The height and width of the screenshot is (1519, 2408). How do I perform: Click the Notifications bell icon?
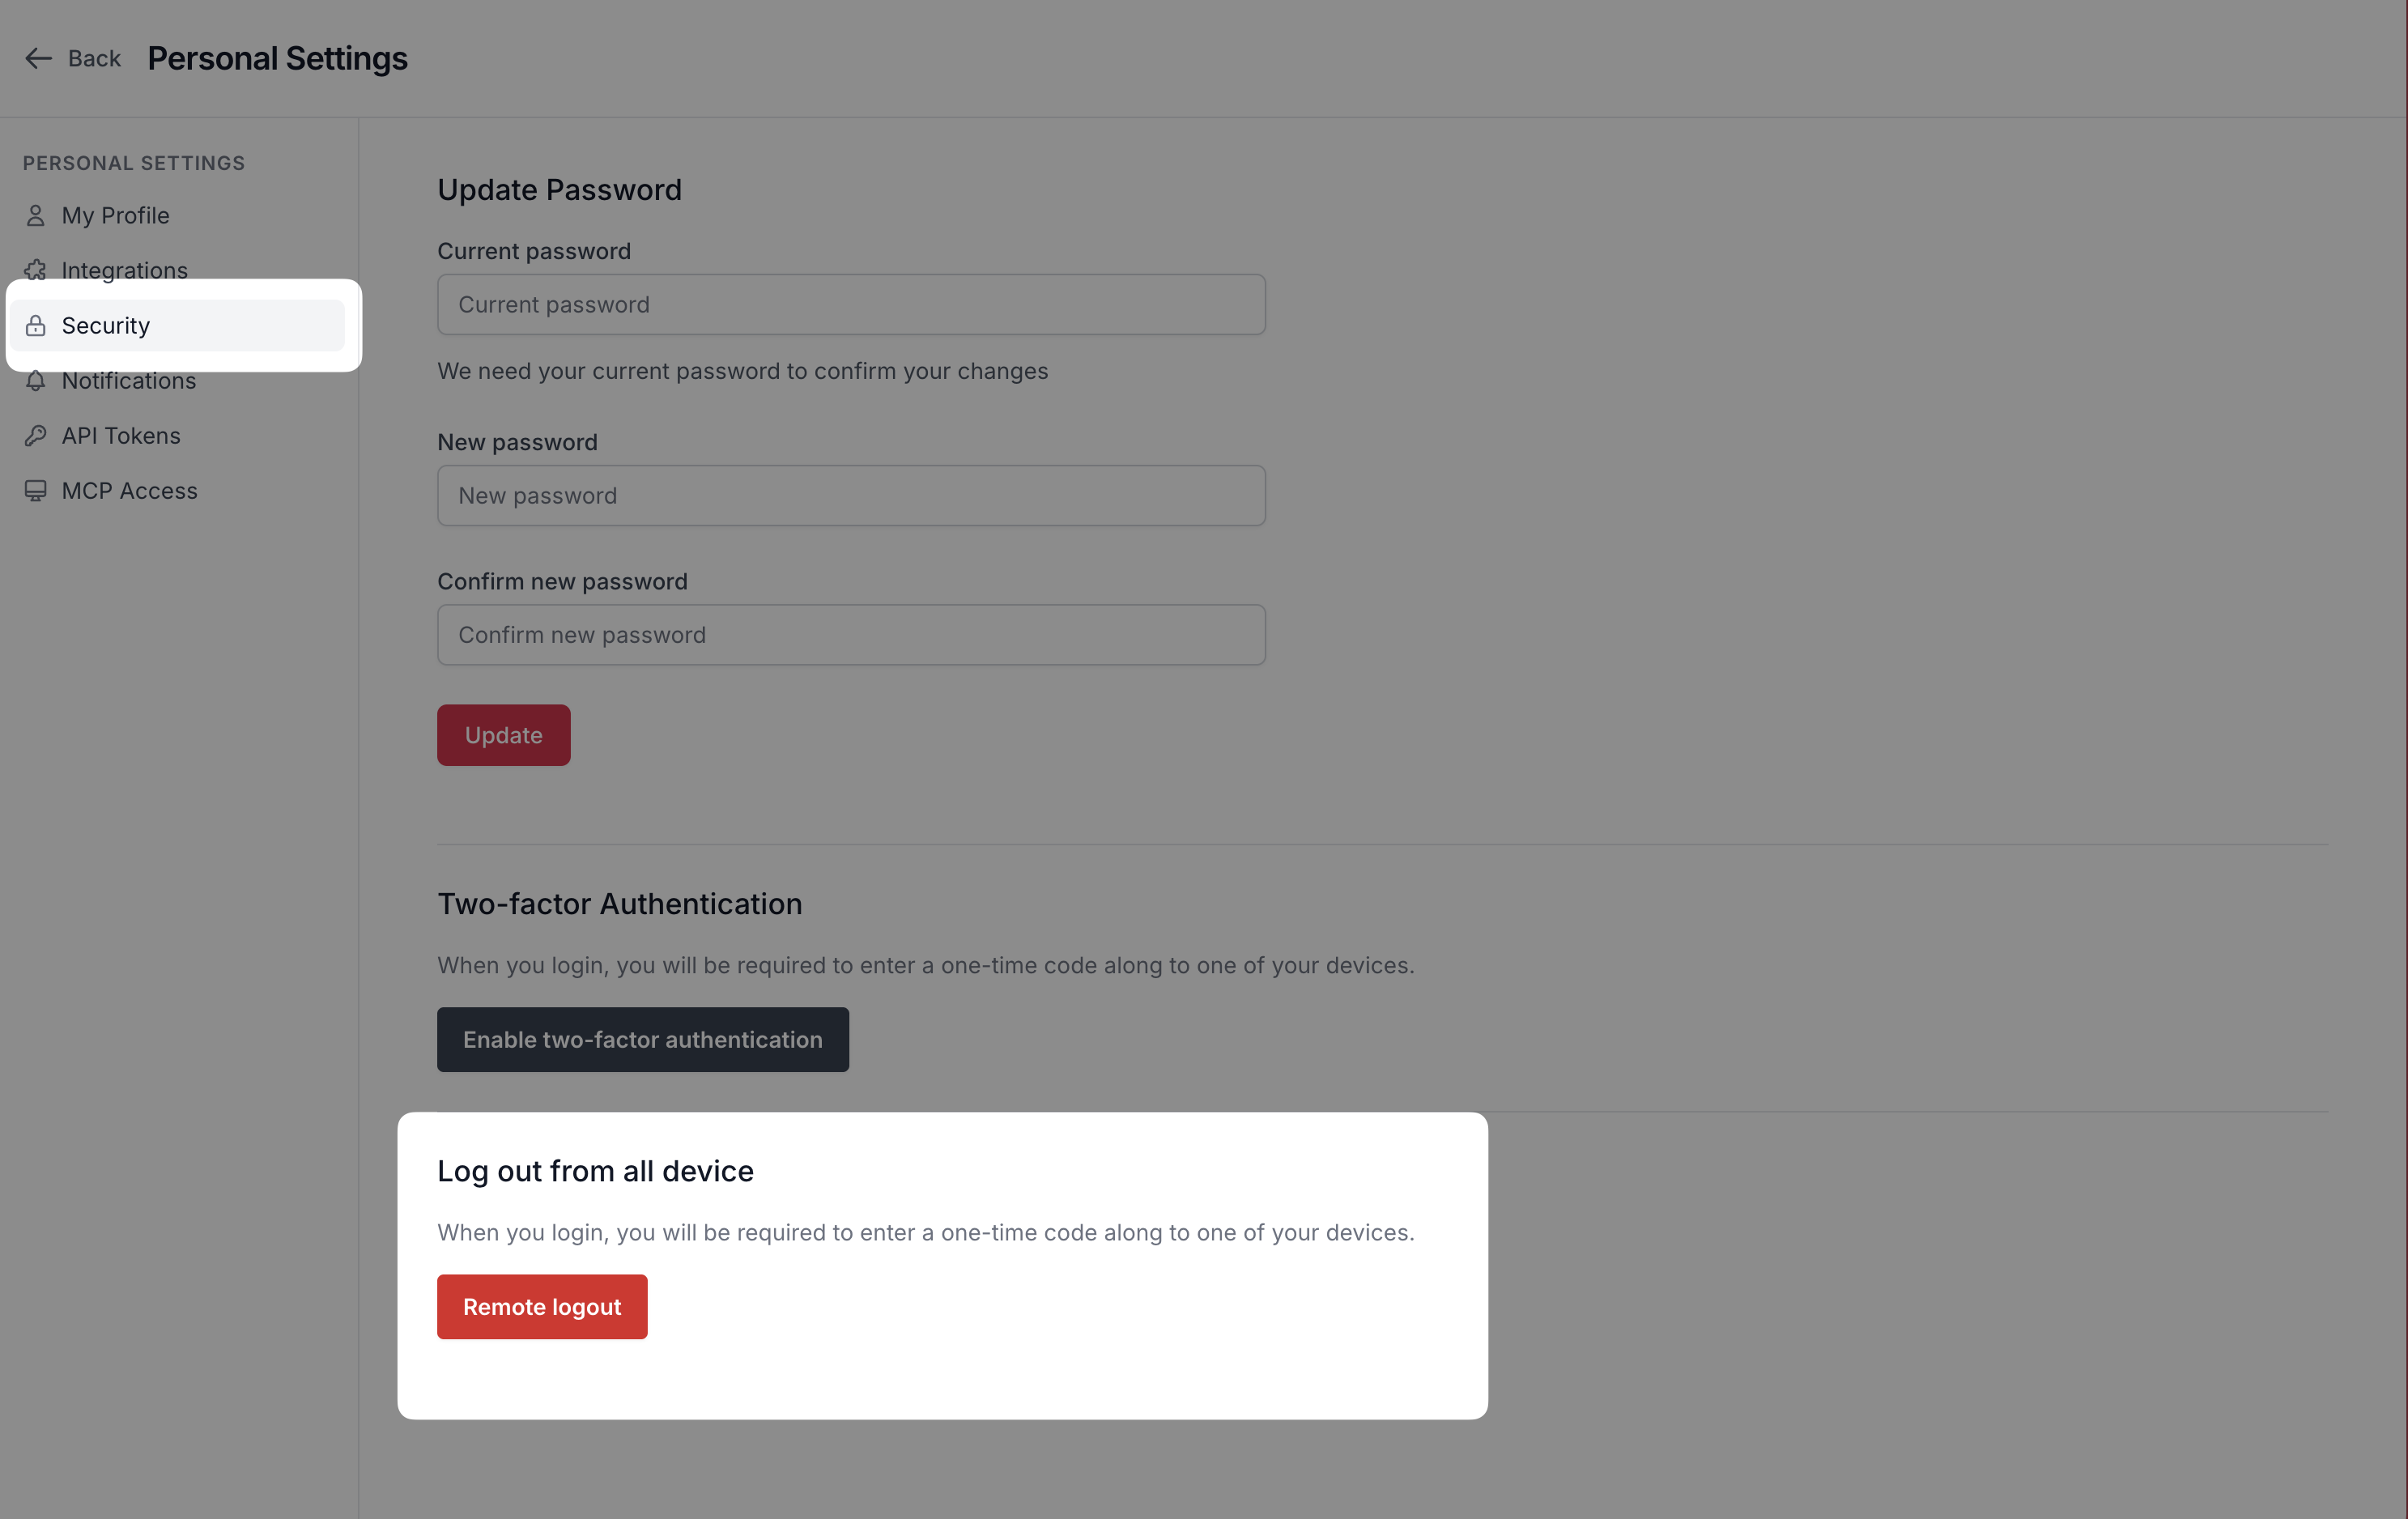point(36,381)
